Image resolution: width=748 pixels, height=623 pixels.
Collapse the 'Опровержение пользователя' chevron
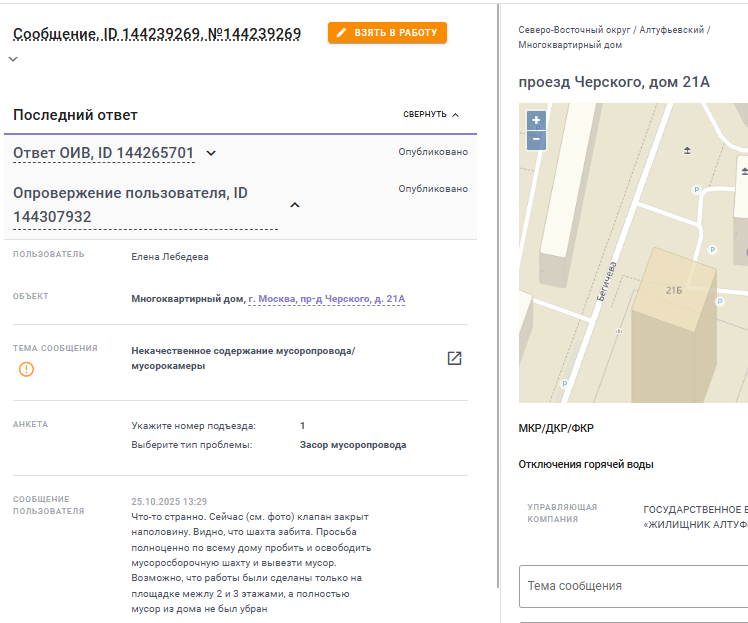[295, 205]
